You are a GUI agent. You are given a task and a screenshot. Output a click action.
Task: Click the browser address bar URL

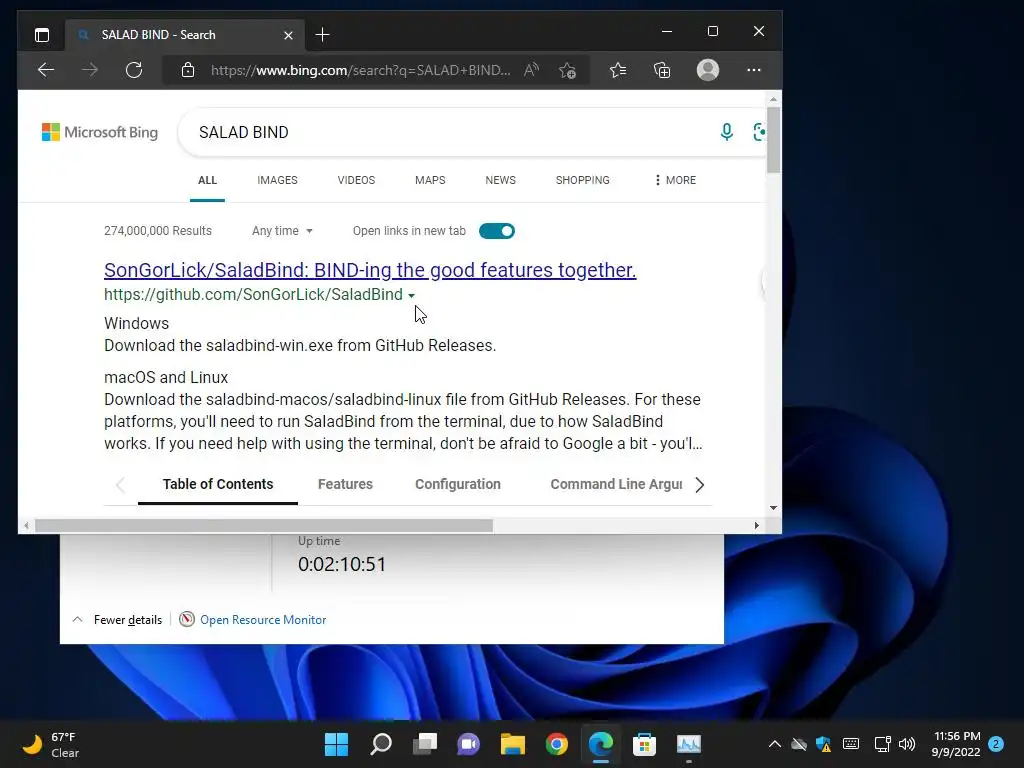point(360,70)
